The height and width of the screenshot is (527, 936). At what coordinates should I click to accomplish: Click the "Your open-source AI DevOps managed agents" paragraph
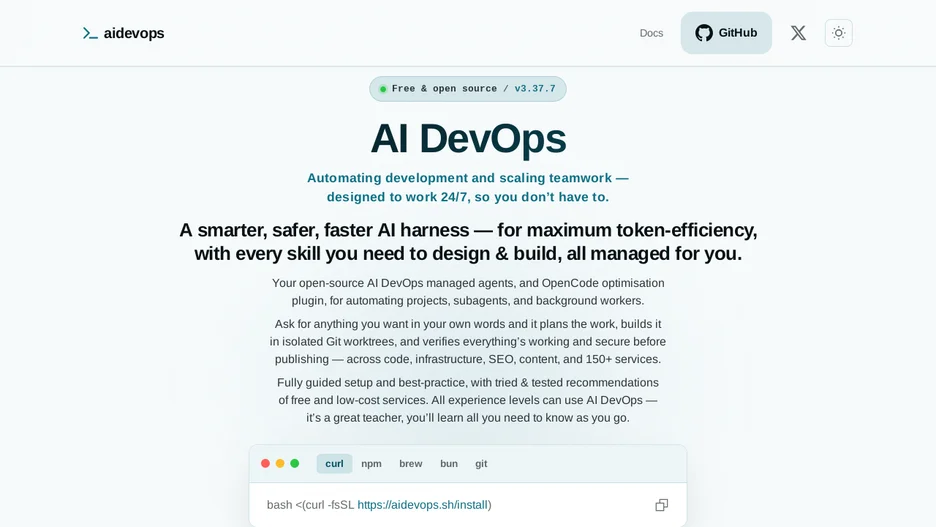point(468,292)
